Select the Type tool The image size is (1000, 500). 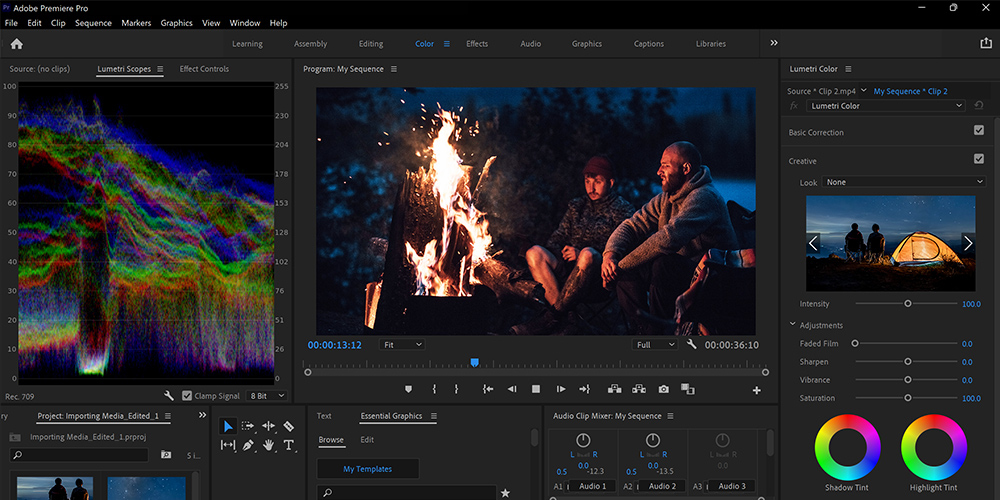click(288, 445)
